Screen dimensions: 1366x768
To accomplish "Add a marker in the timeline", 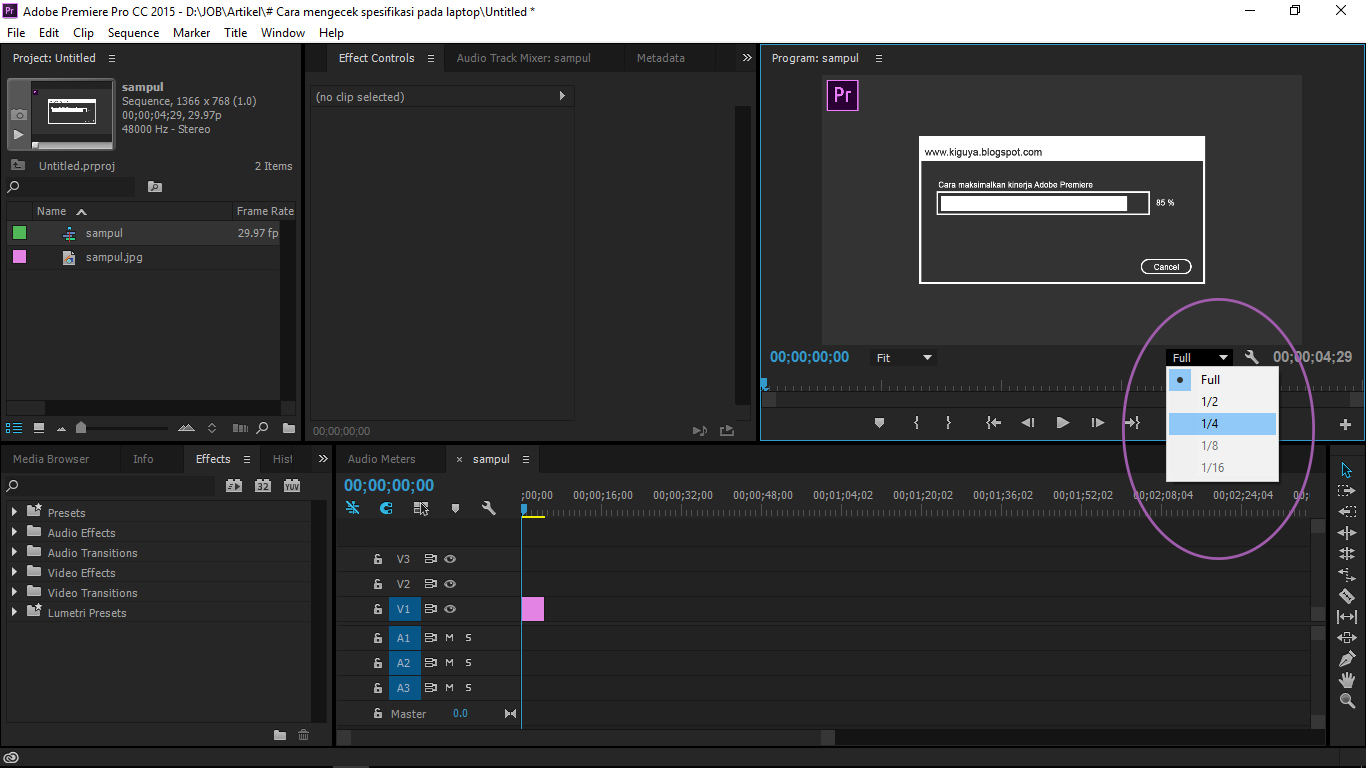I will coord(455,508).
